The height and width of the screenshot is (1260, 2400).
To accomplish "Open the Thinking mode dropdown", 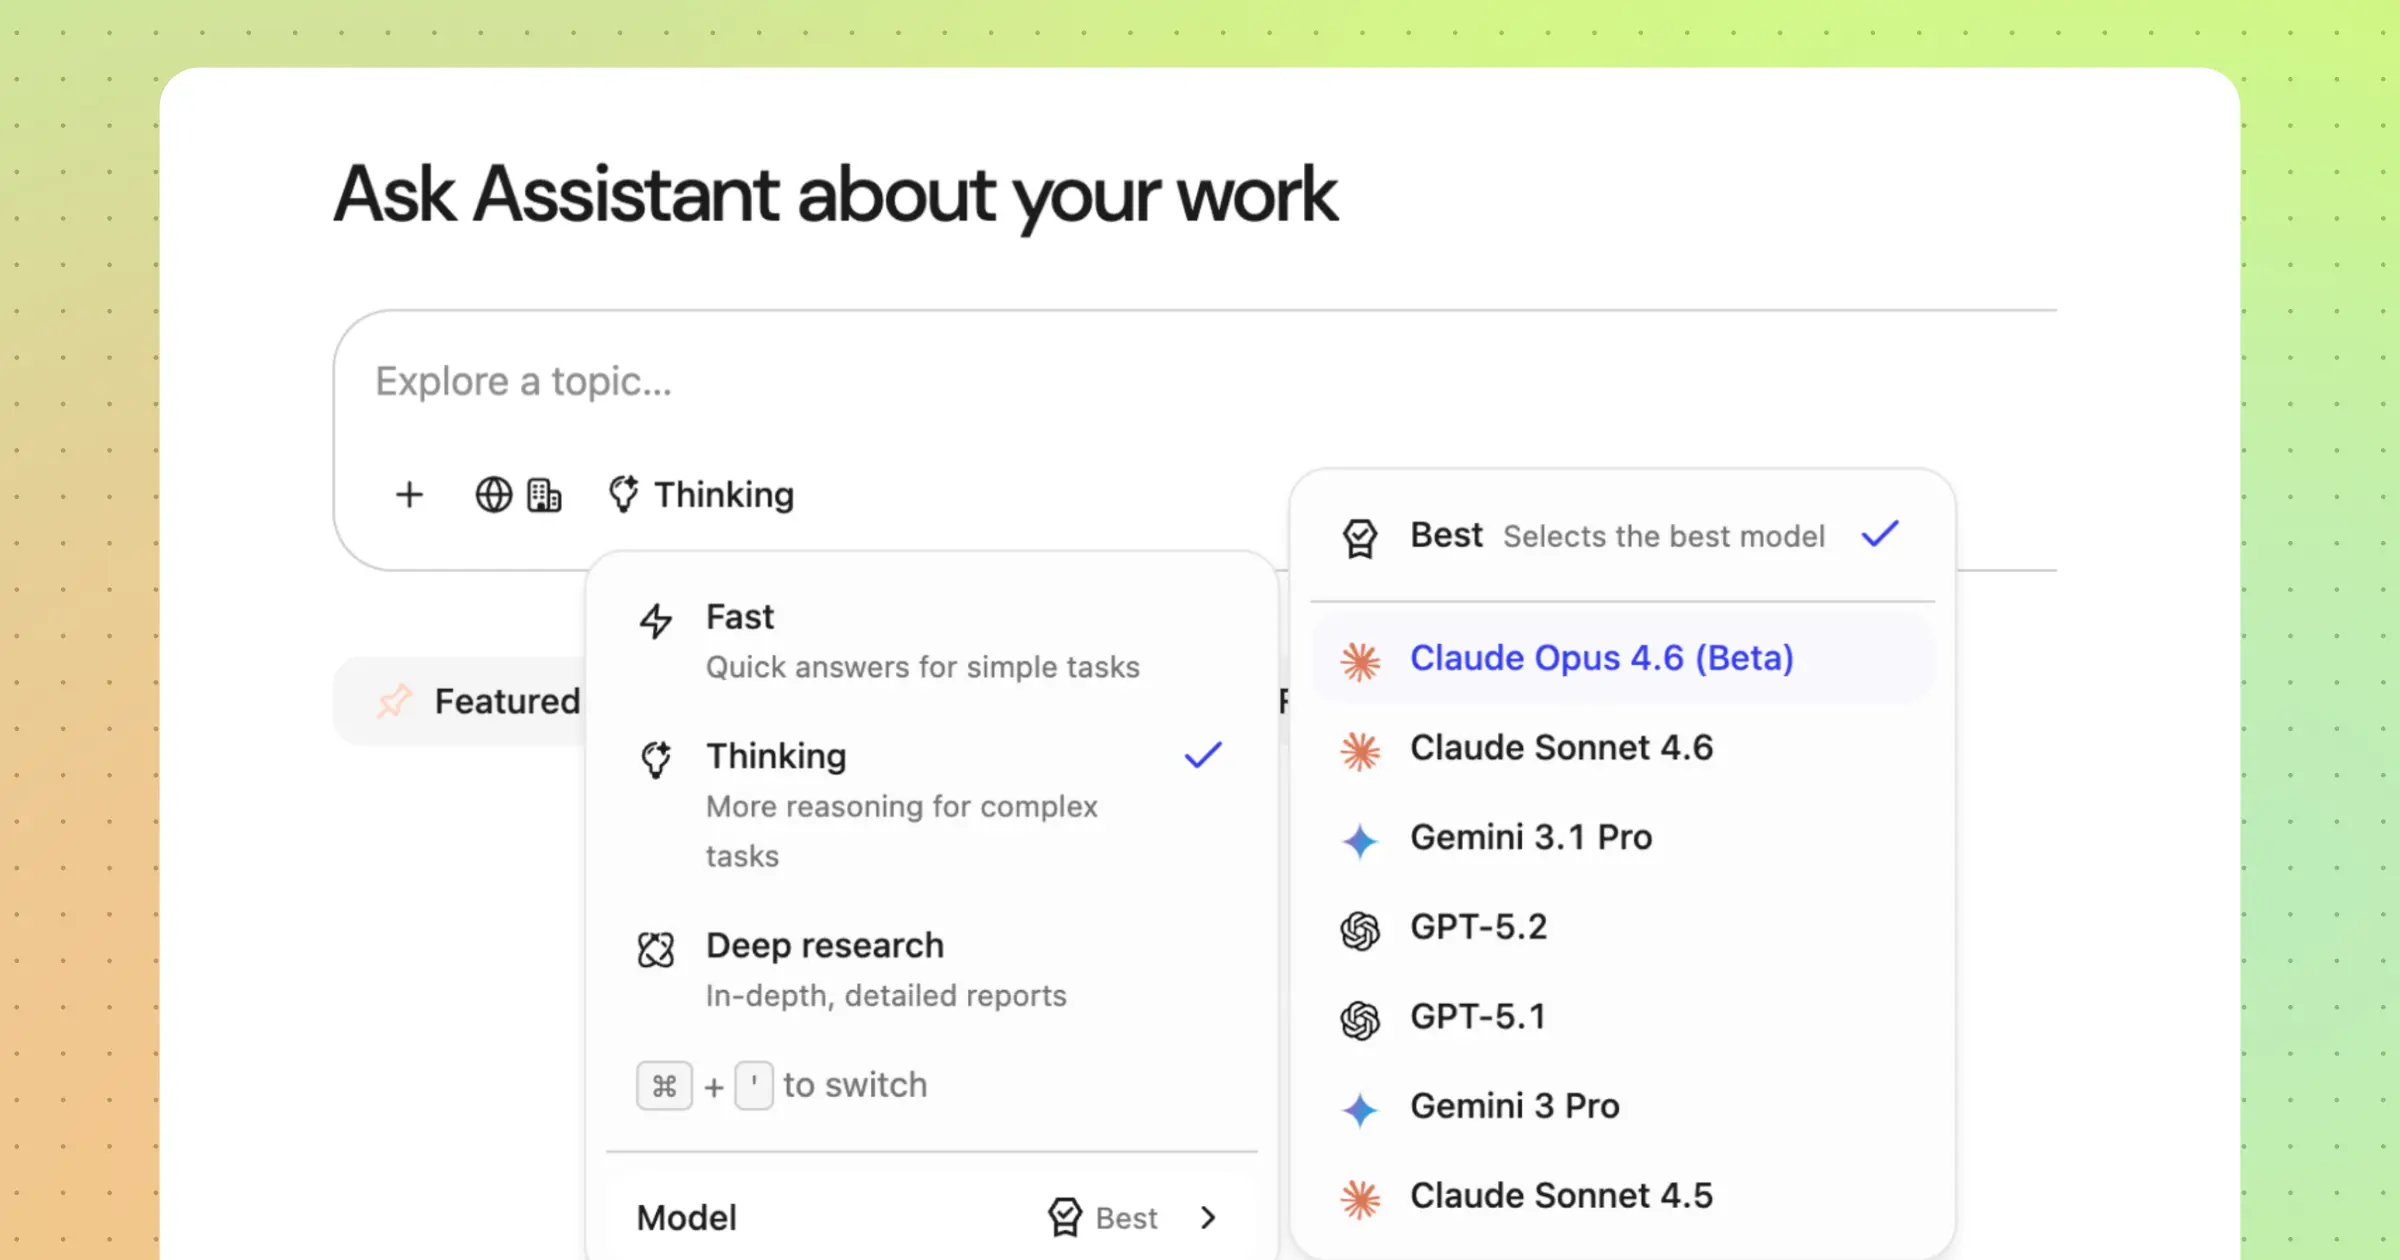I will (703, 495).
